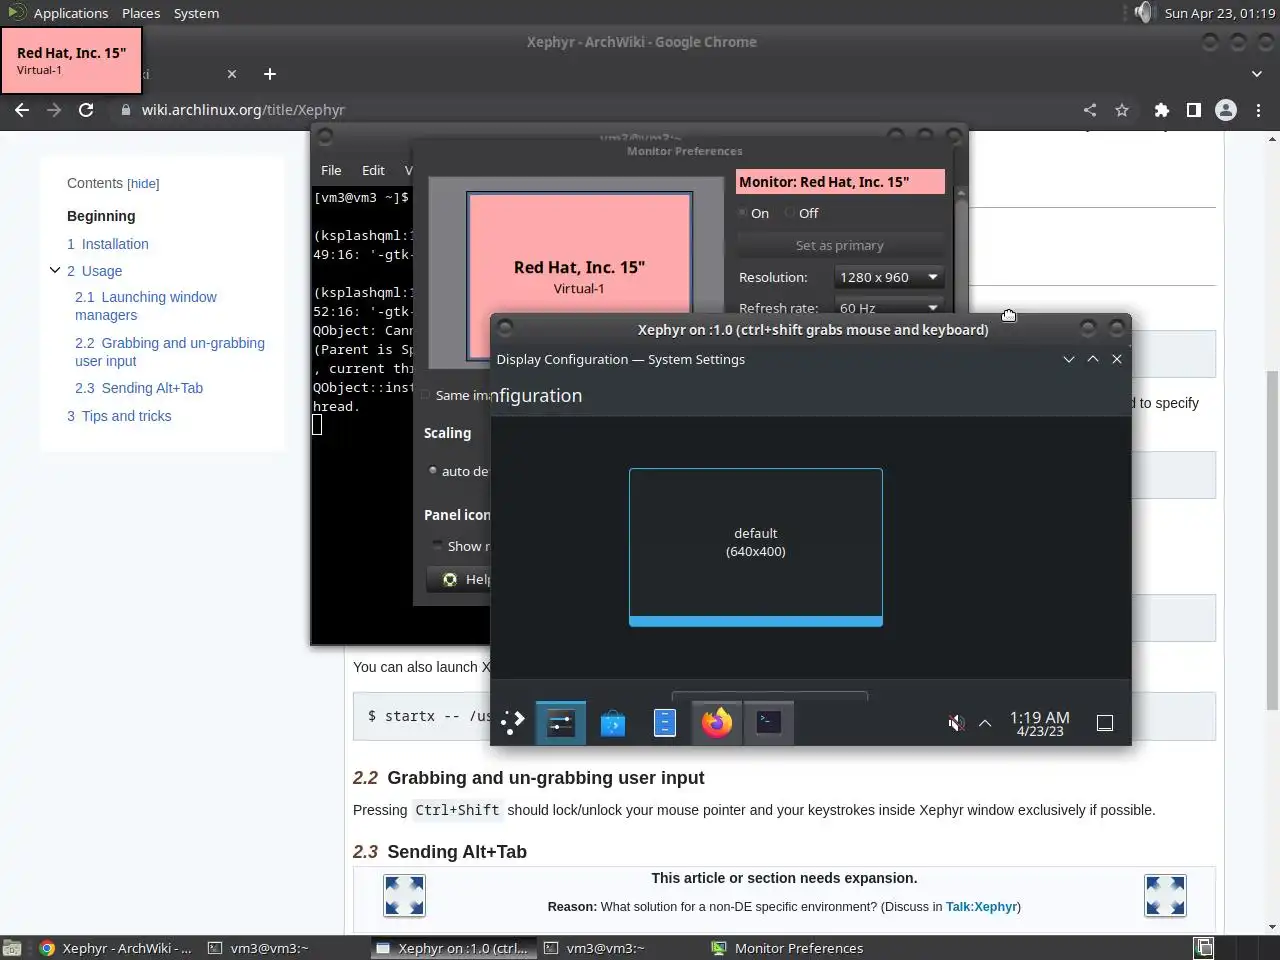This screenshot has height=960, width=1280.
Task: Switch to Xephyr - ArchWiki taskbar item
Action: [115, 948]
